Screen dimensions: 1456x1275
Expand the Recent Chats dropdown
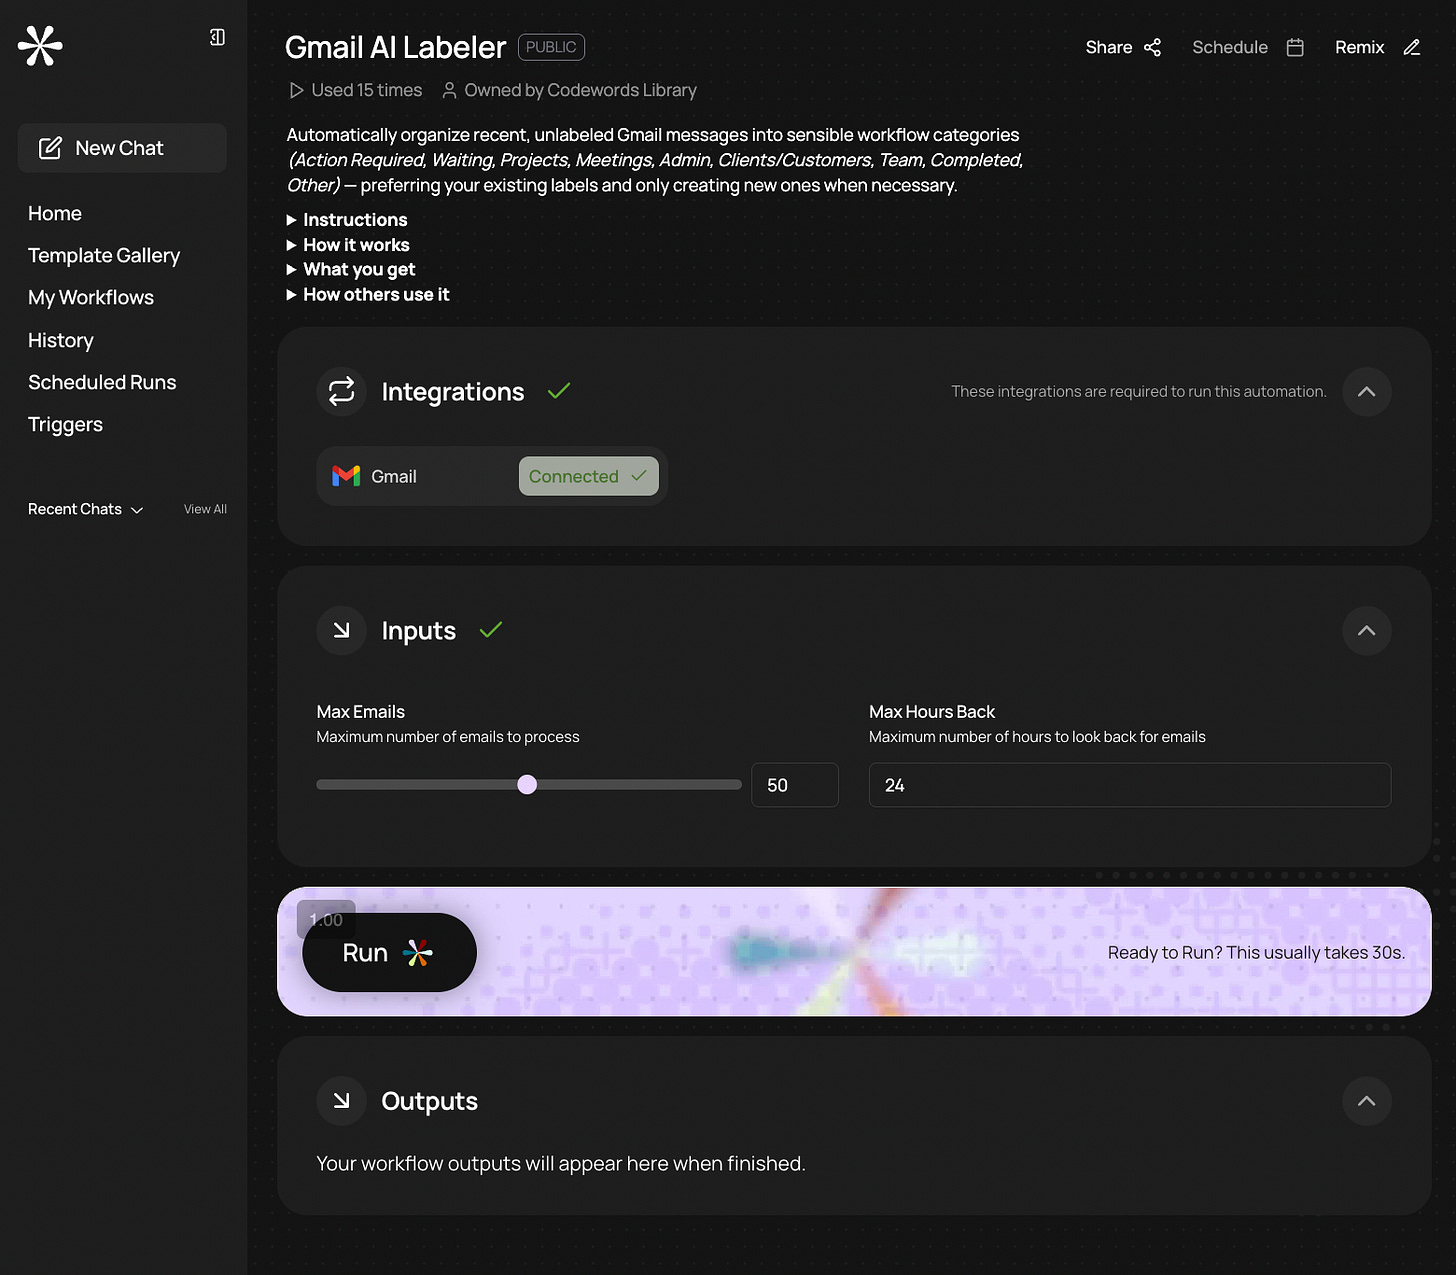click(86, 509)
